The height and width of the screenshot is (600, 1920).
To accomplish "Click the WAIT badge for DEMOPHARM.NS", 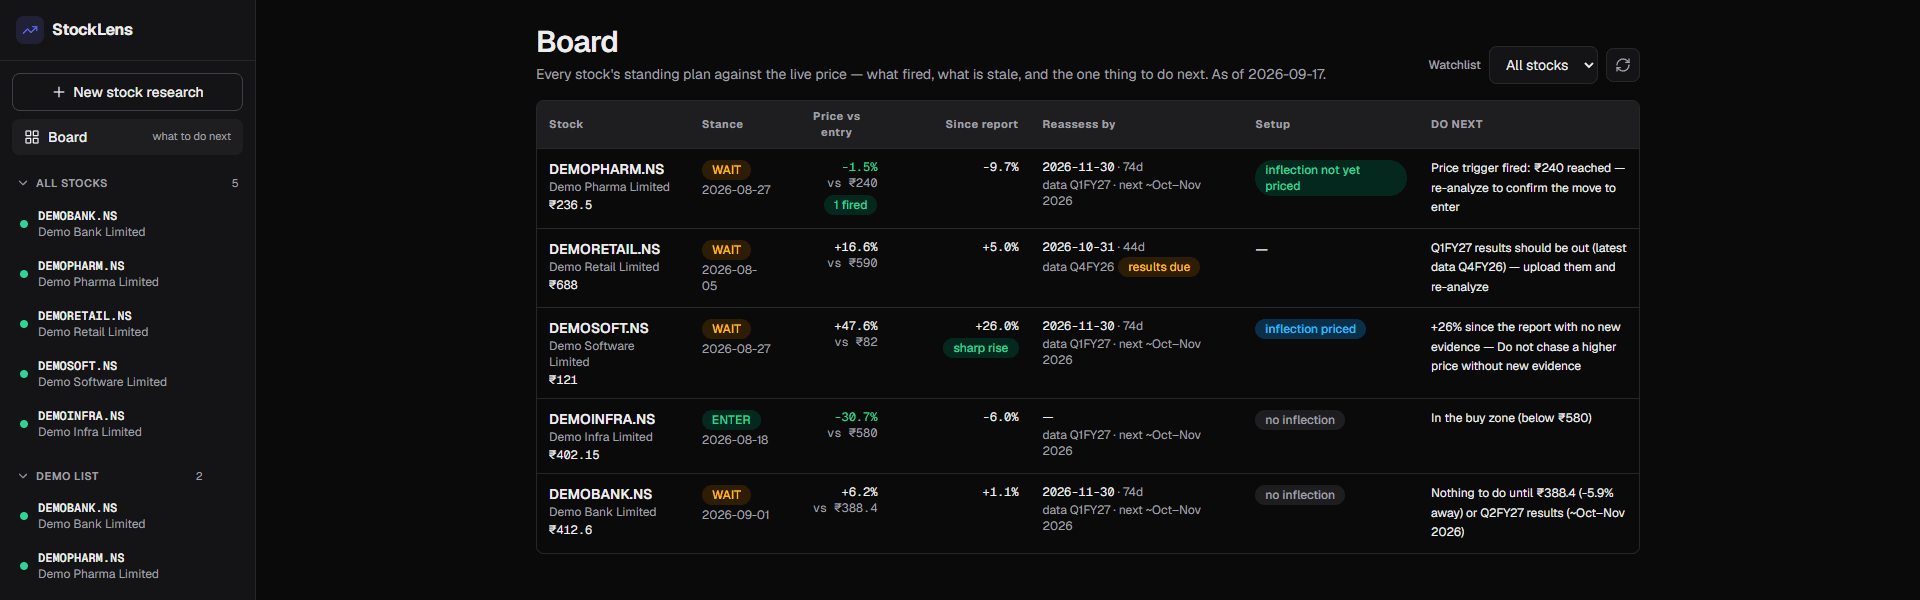I will tap(726, 170).
